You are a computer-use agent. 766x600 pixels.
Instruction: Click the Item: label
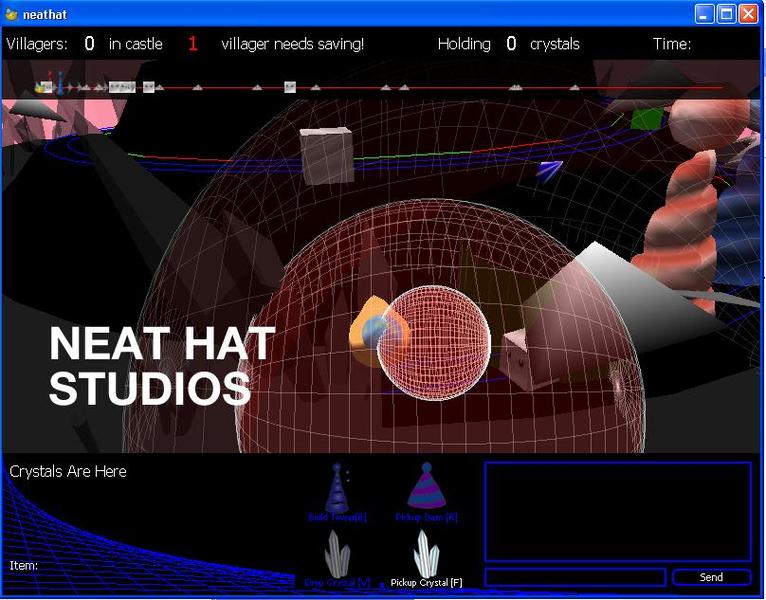(23, 566)
